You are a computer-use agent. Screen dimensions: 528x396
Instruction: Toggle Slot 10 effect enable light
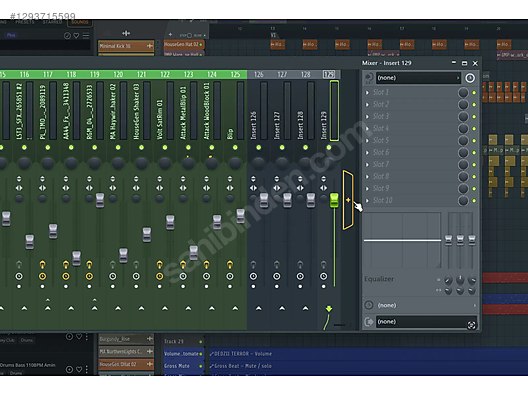point(474,201)
